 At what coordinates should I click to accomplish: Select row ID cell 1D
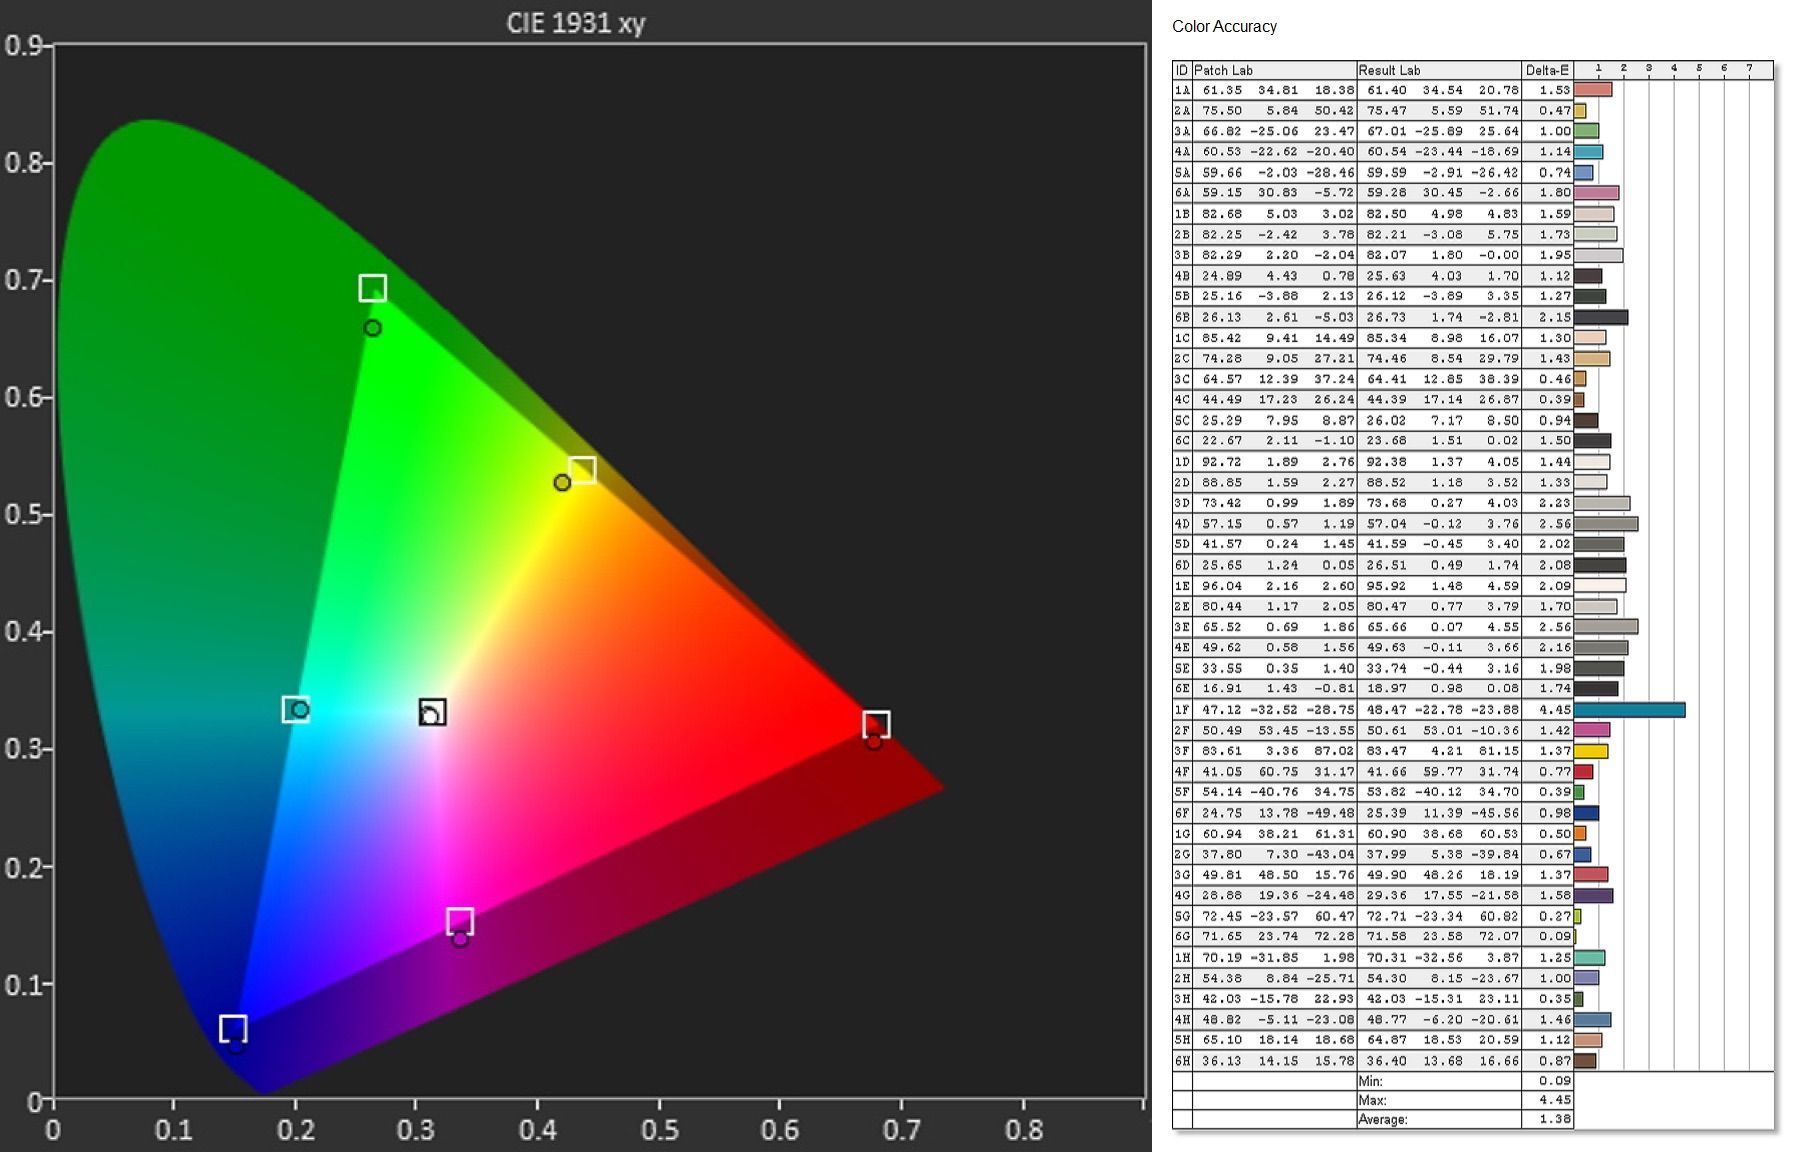click(x=1182, y=462)
